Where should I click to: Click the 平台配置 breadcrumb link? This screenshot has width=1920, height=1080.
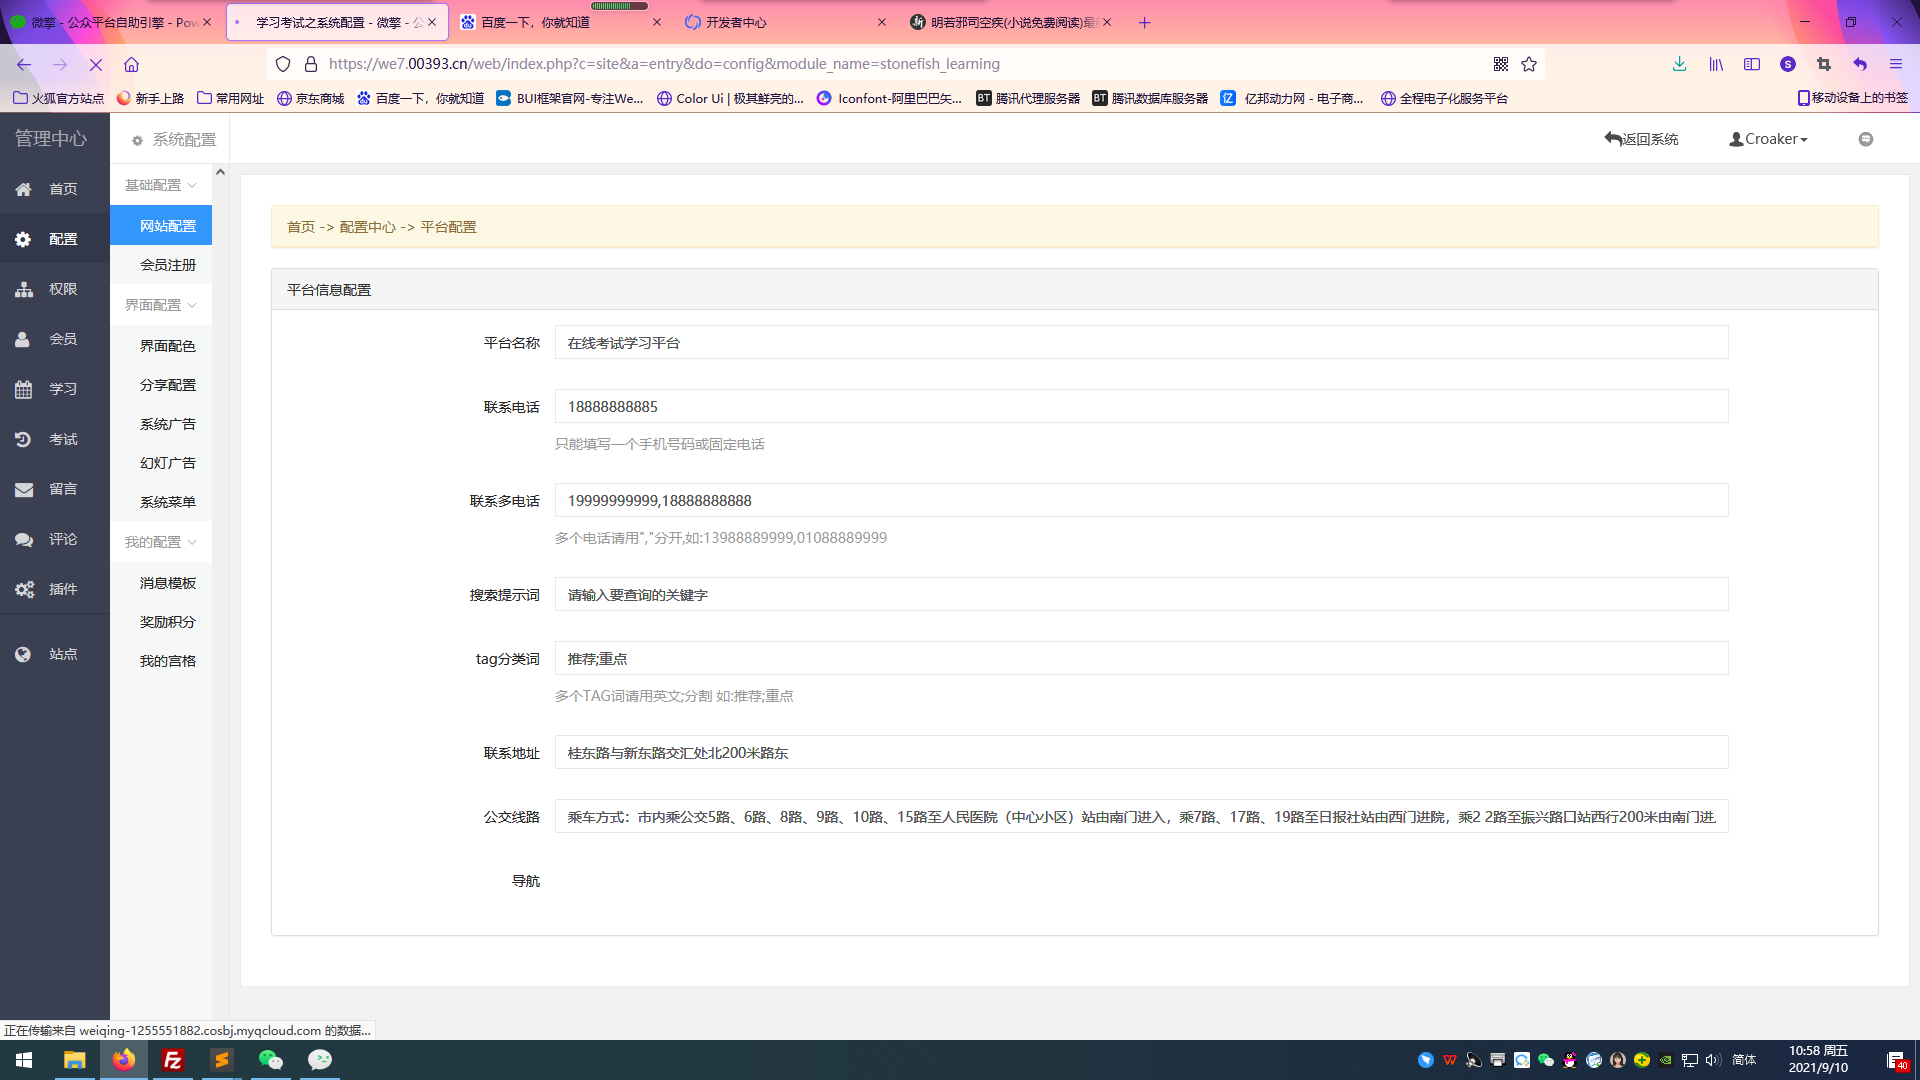(x=447, y=227)
